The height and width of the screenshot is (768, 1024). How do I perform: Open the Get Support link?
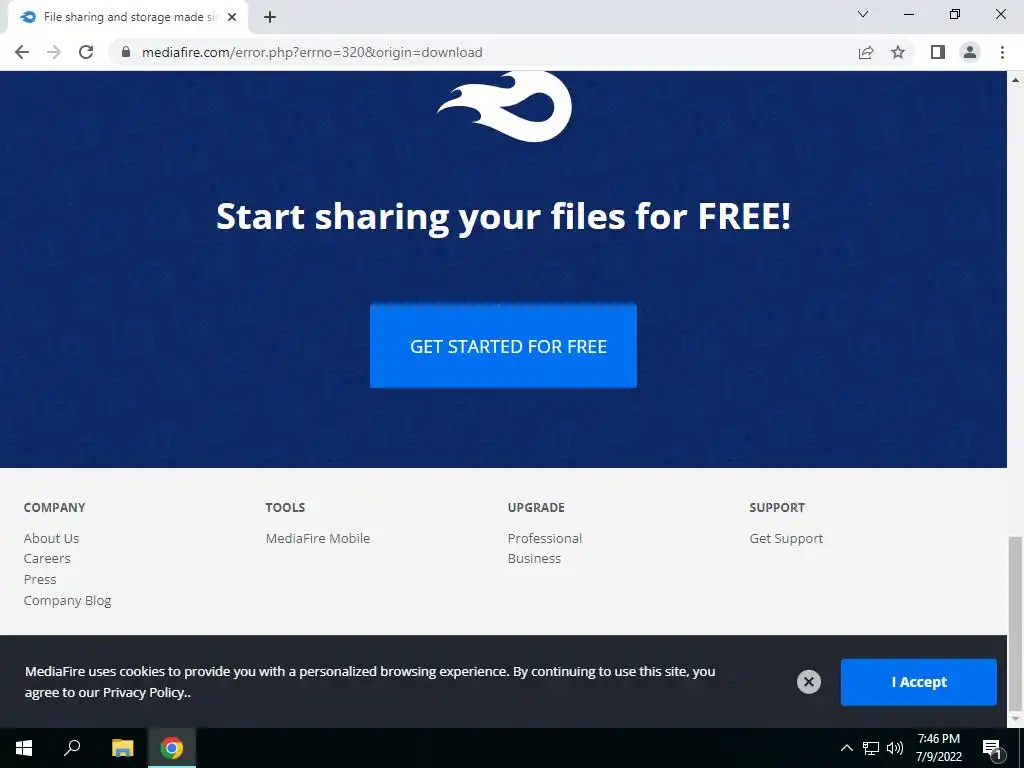(786, 538)
